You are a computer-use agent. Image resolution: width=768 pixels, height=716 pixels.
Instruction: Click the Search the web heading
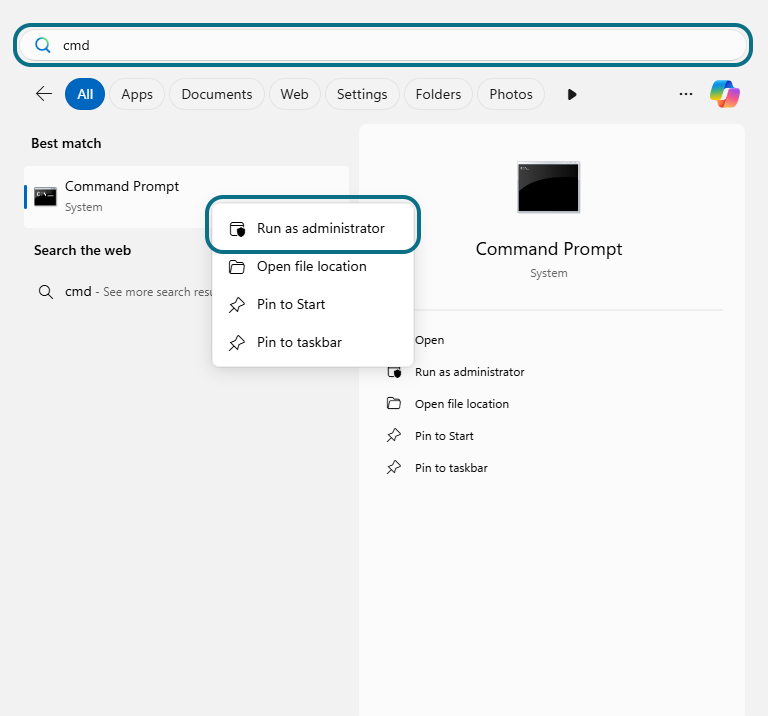[x=82, y=250]
